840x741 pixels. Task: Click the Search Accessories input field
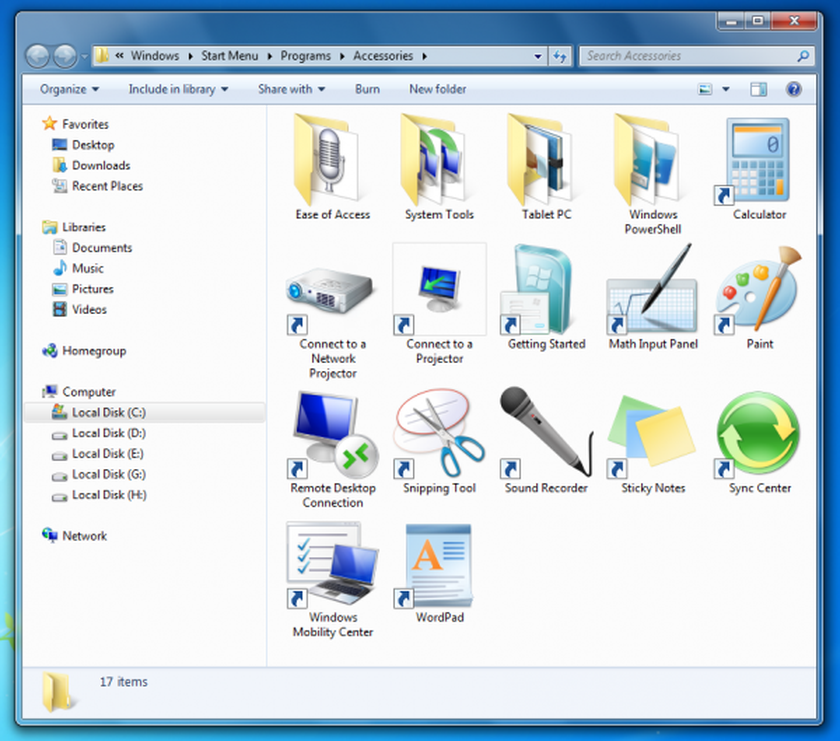[688, 56]
